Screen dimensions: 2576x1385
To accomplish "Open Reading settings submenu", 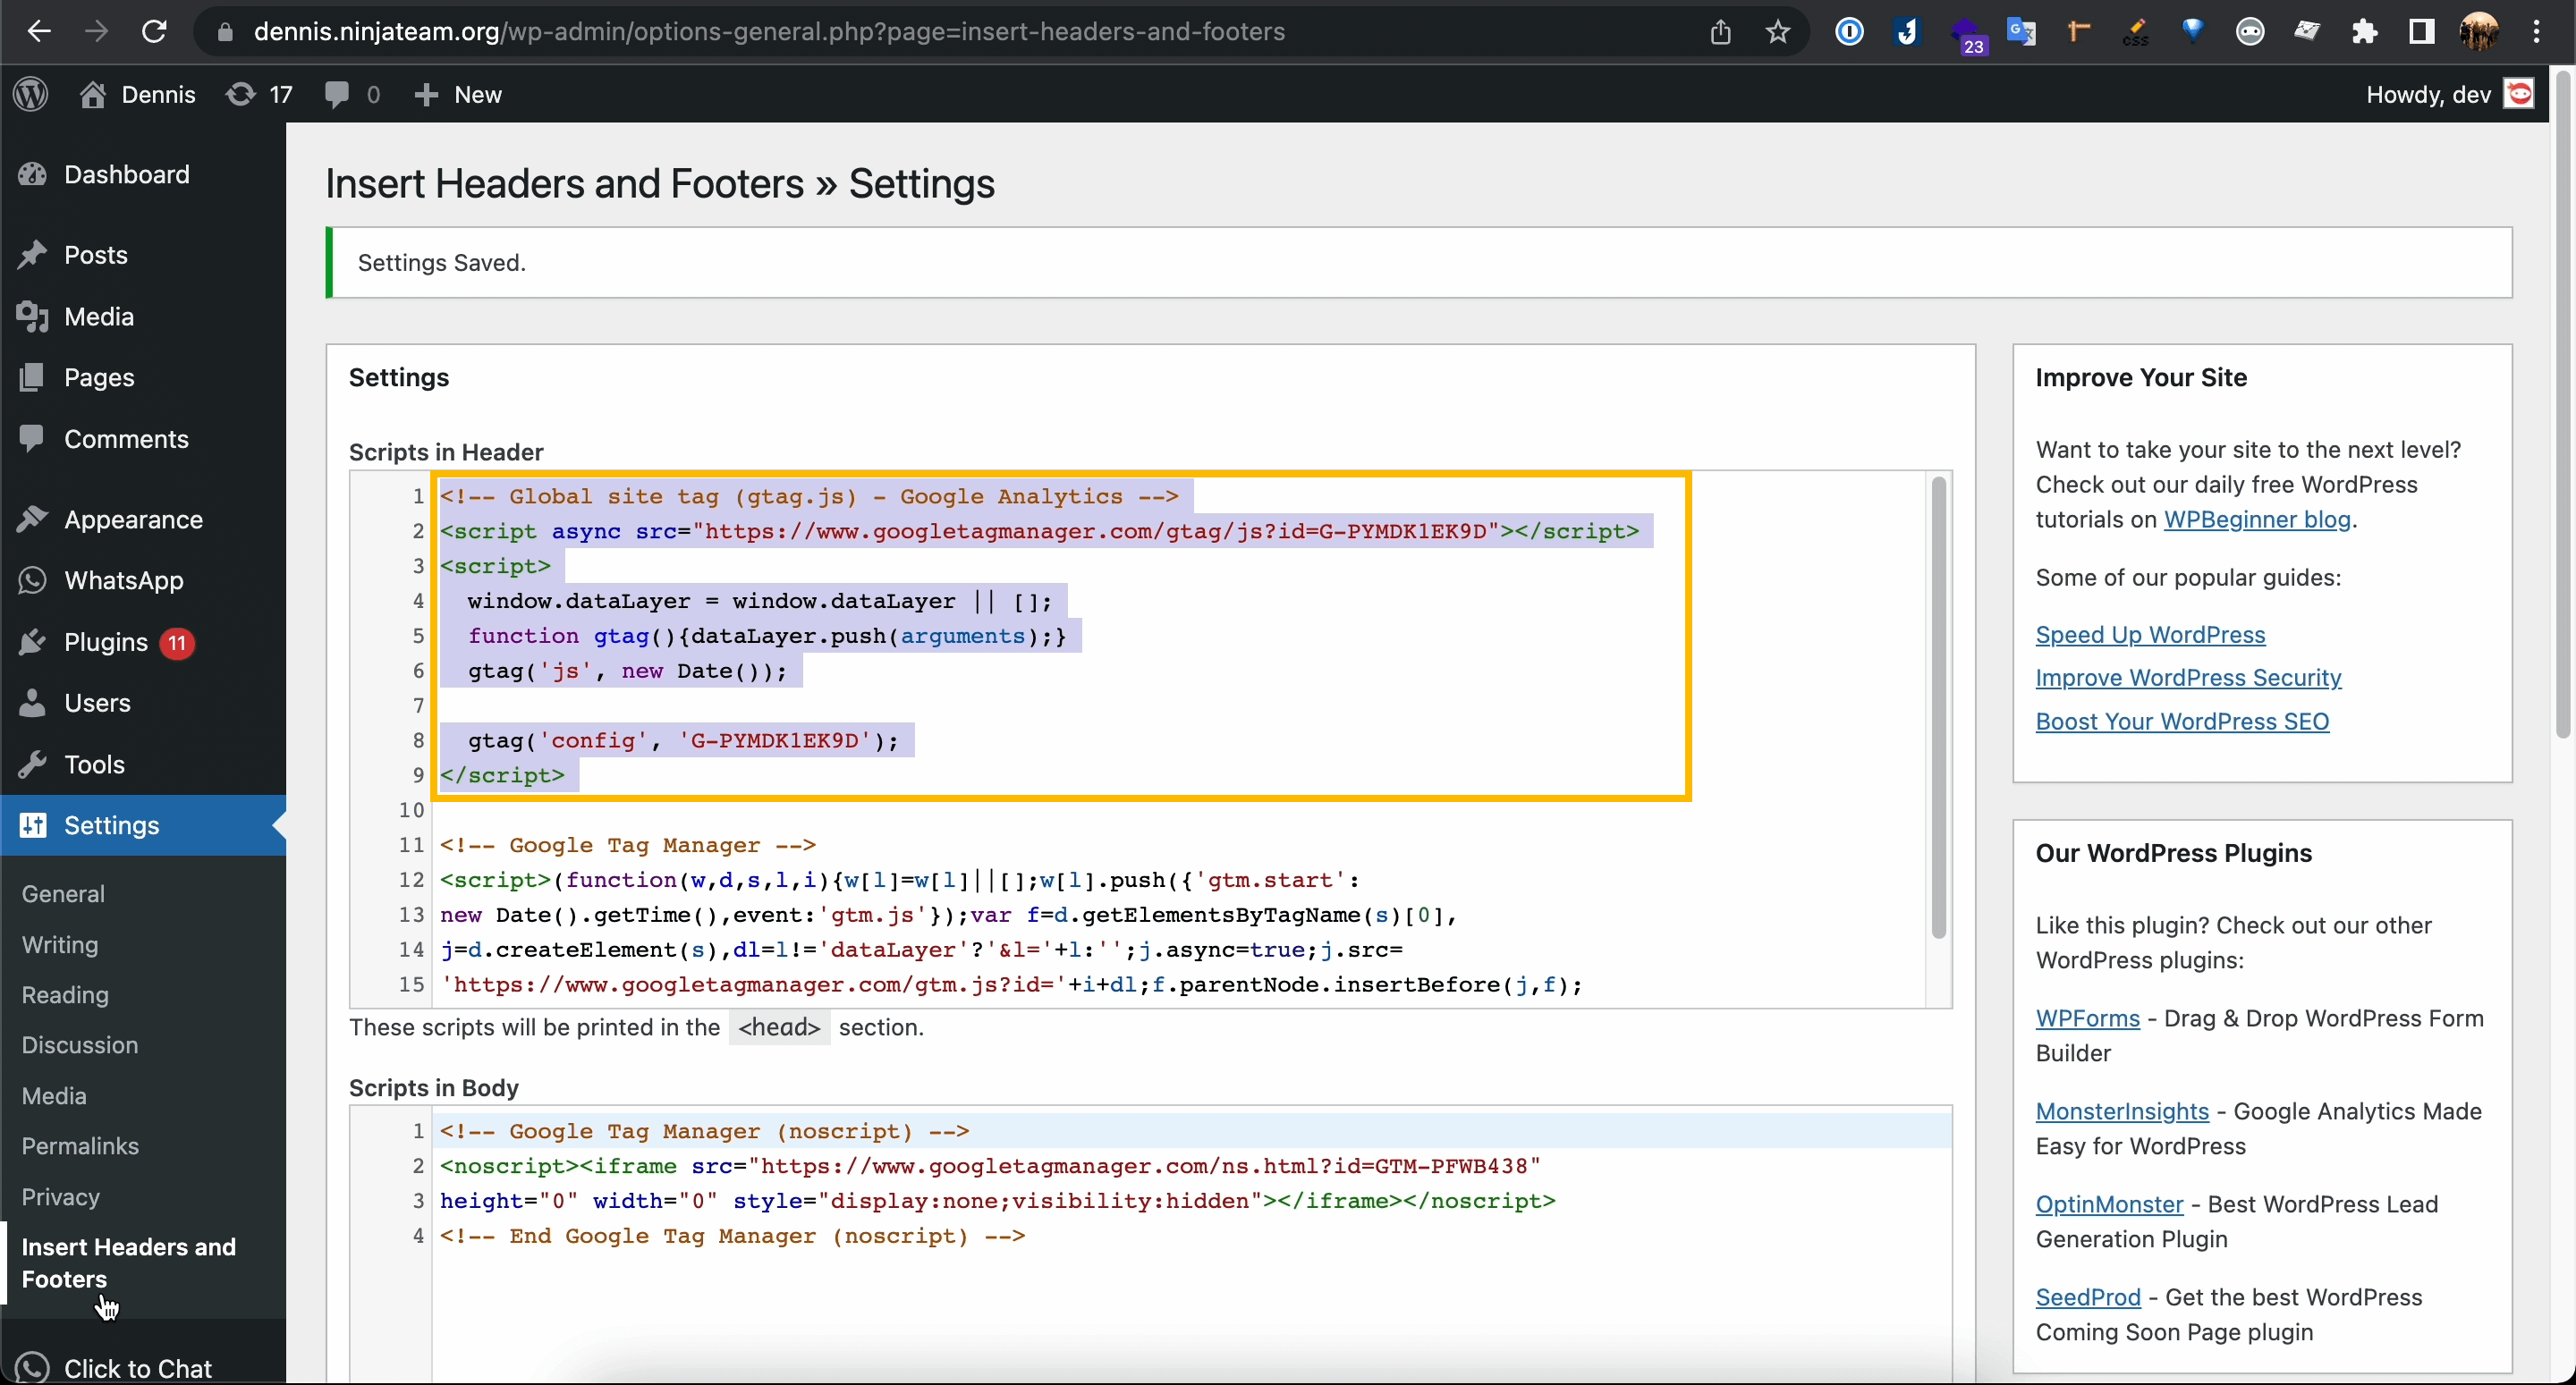I will pos(65,995).
